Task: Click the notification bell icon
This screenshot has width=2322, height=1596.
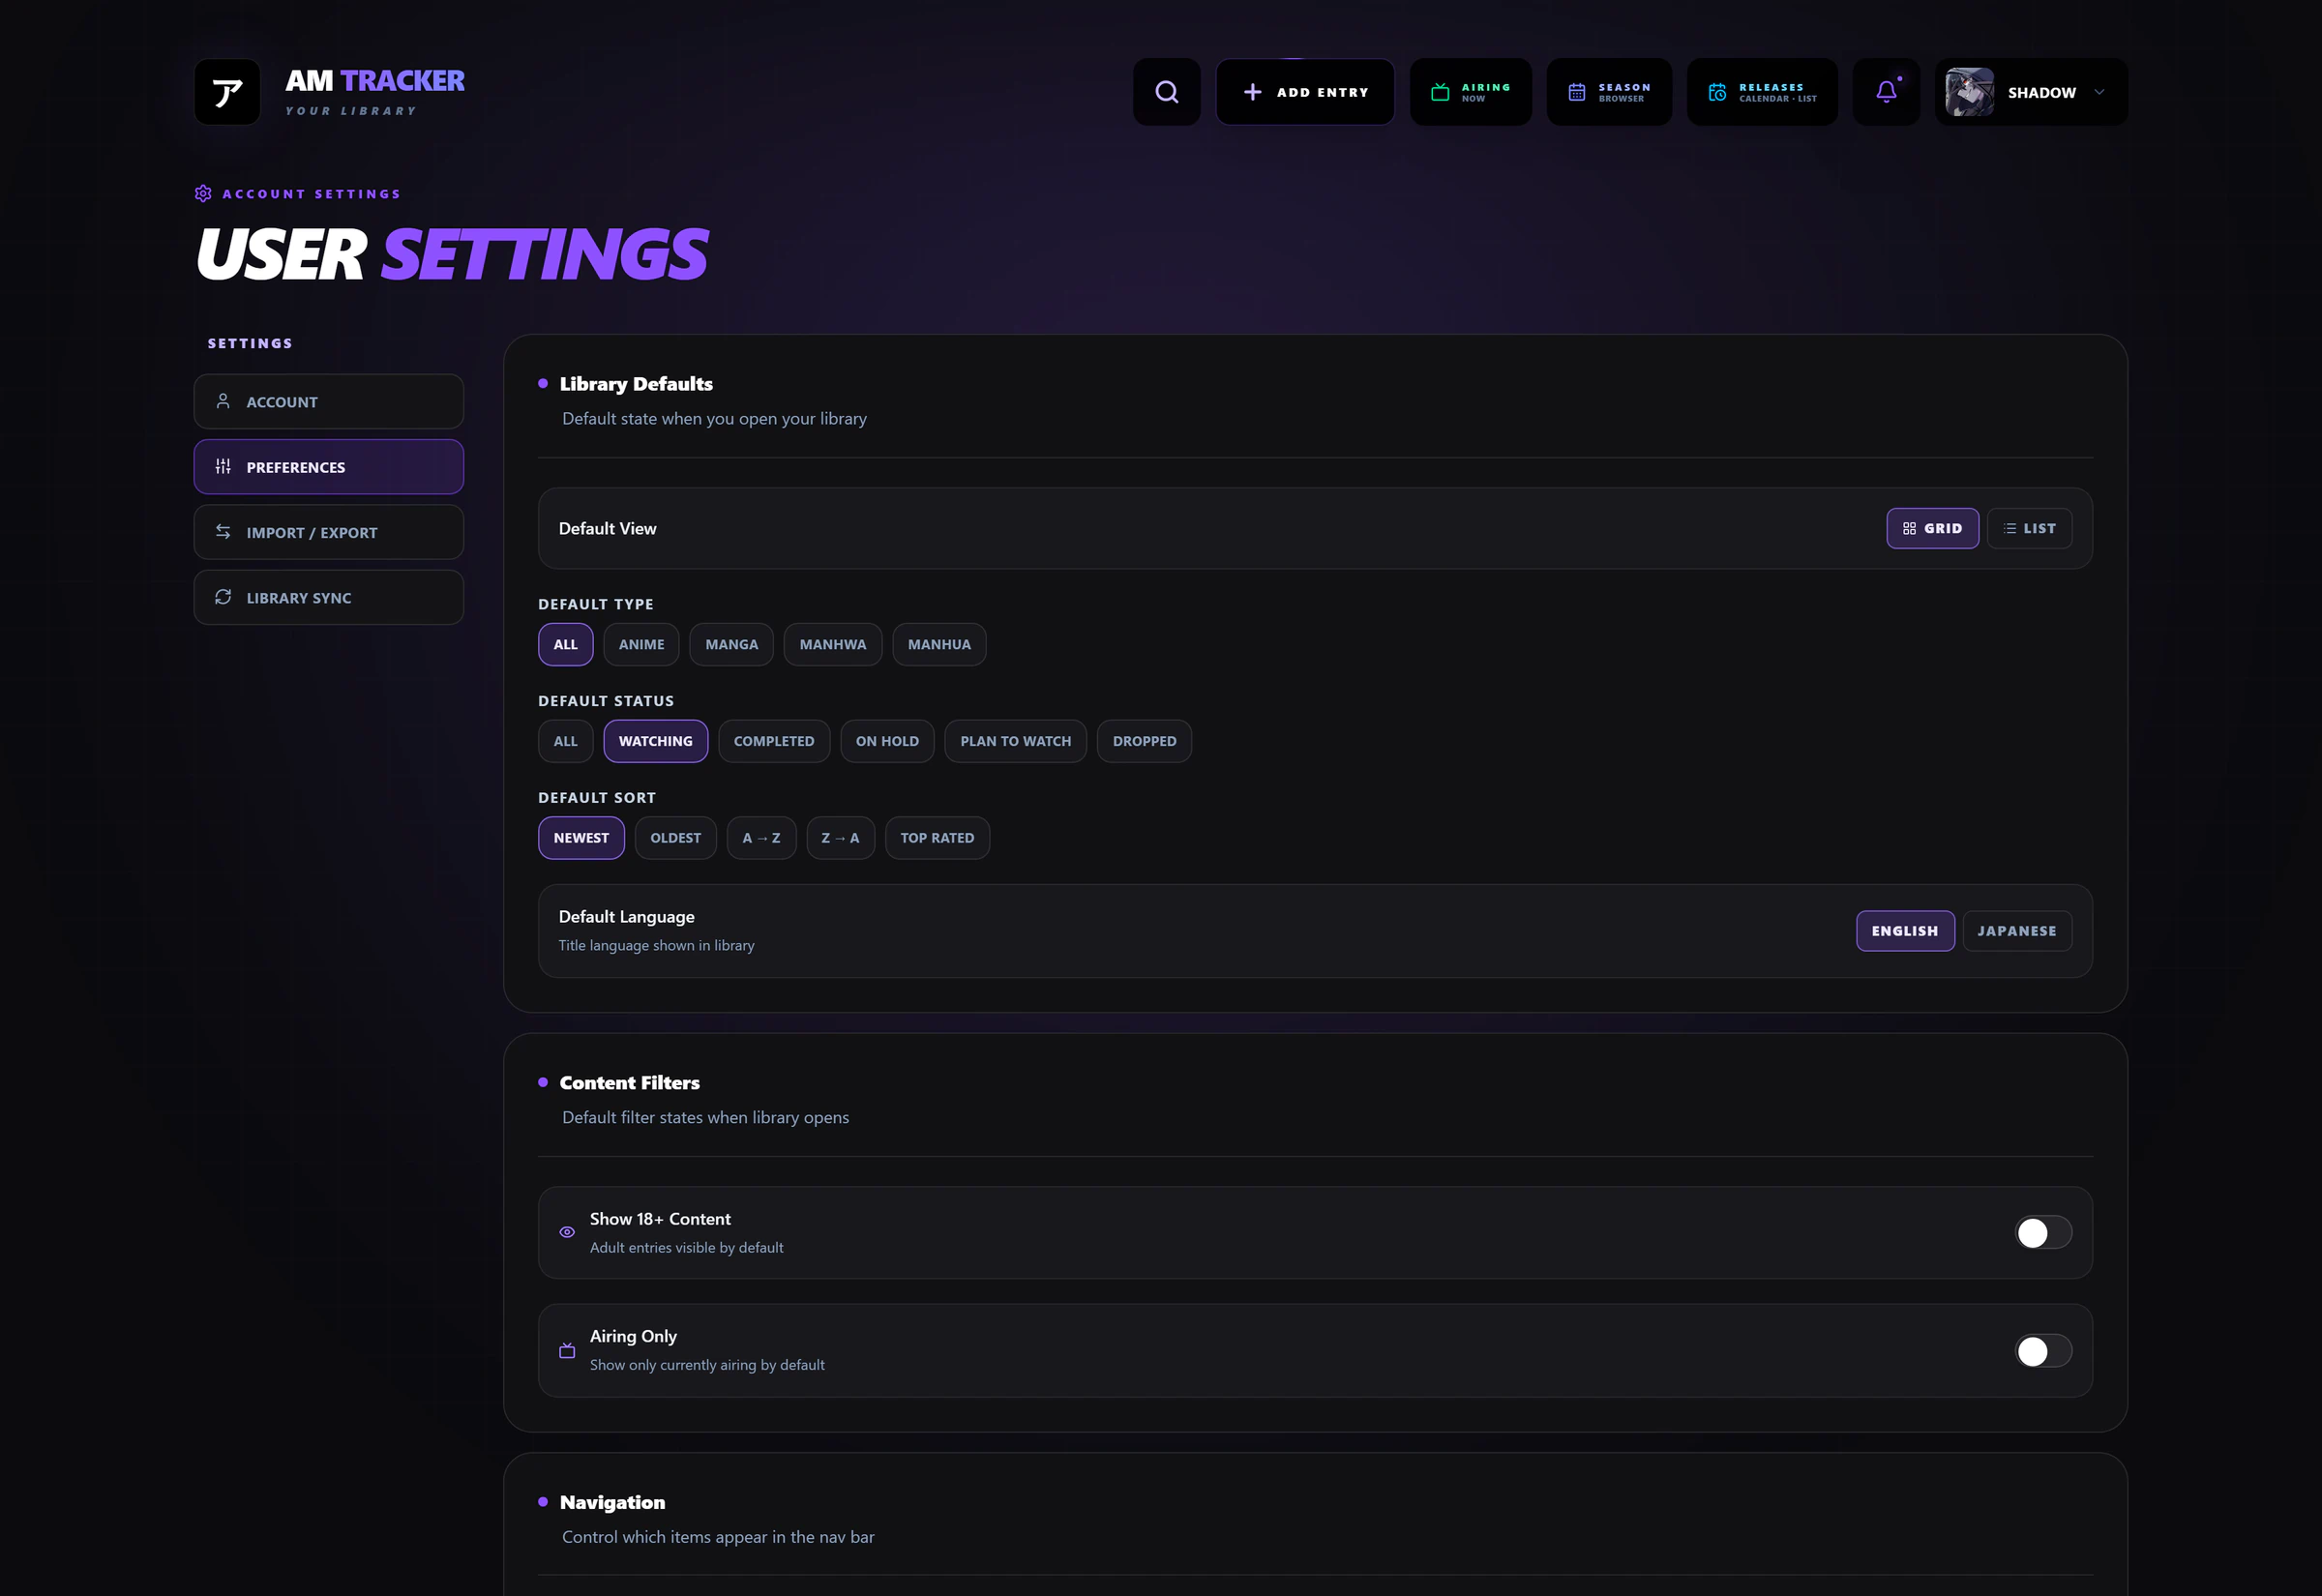Action: [1886, 92]
